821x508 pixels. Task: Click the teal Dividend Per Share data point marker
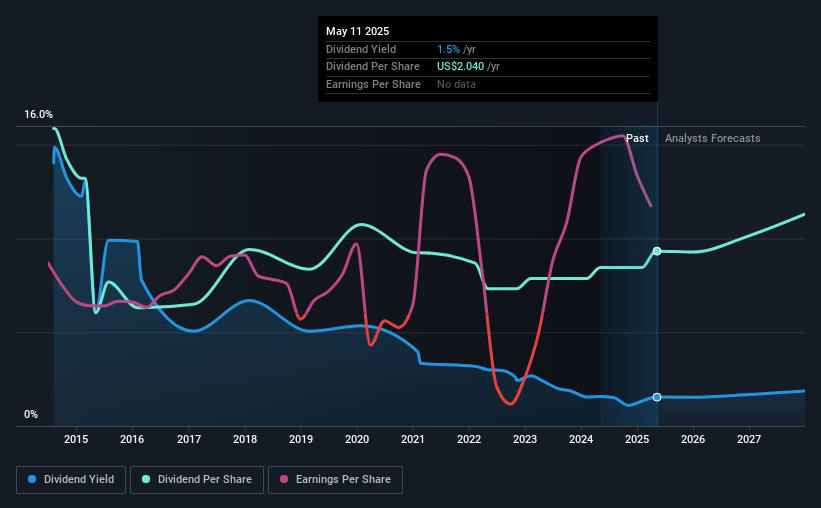pos(657,251)
